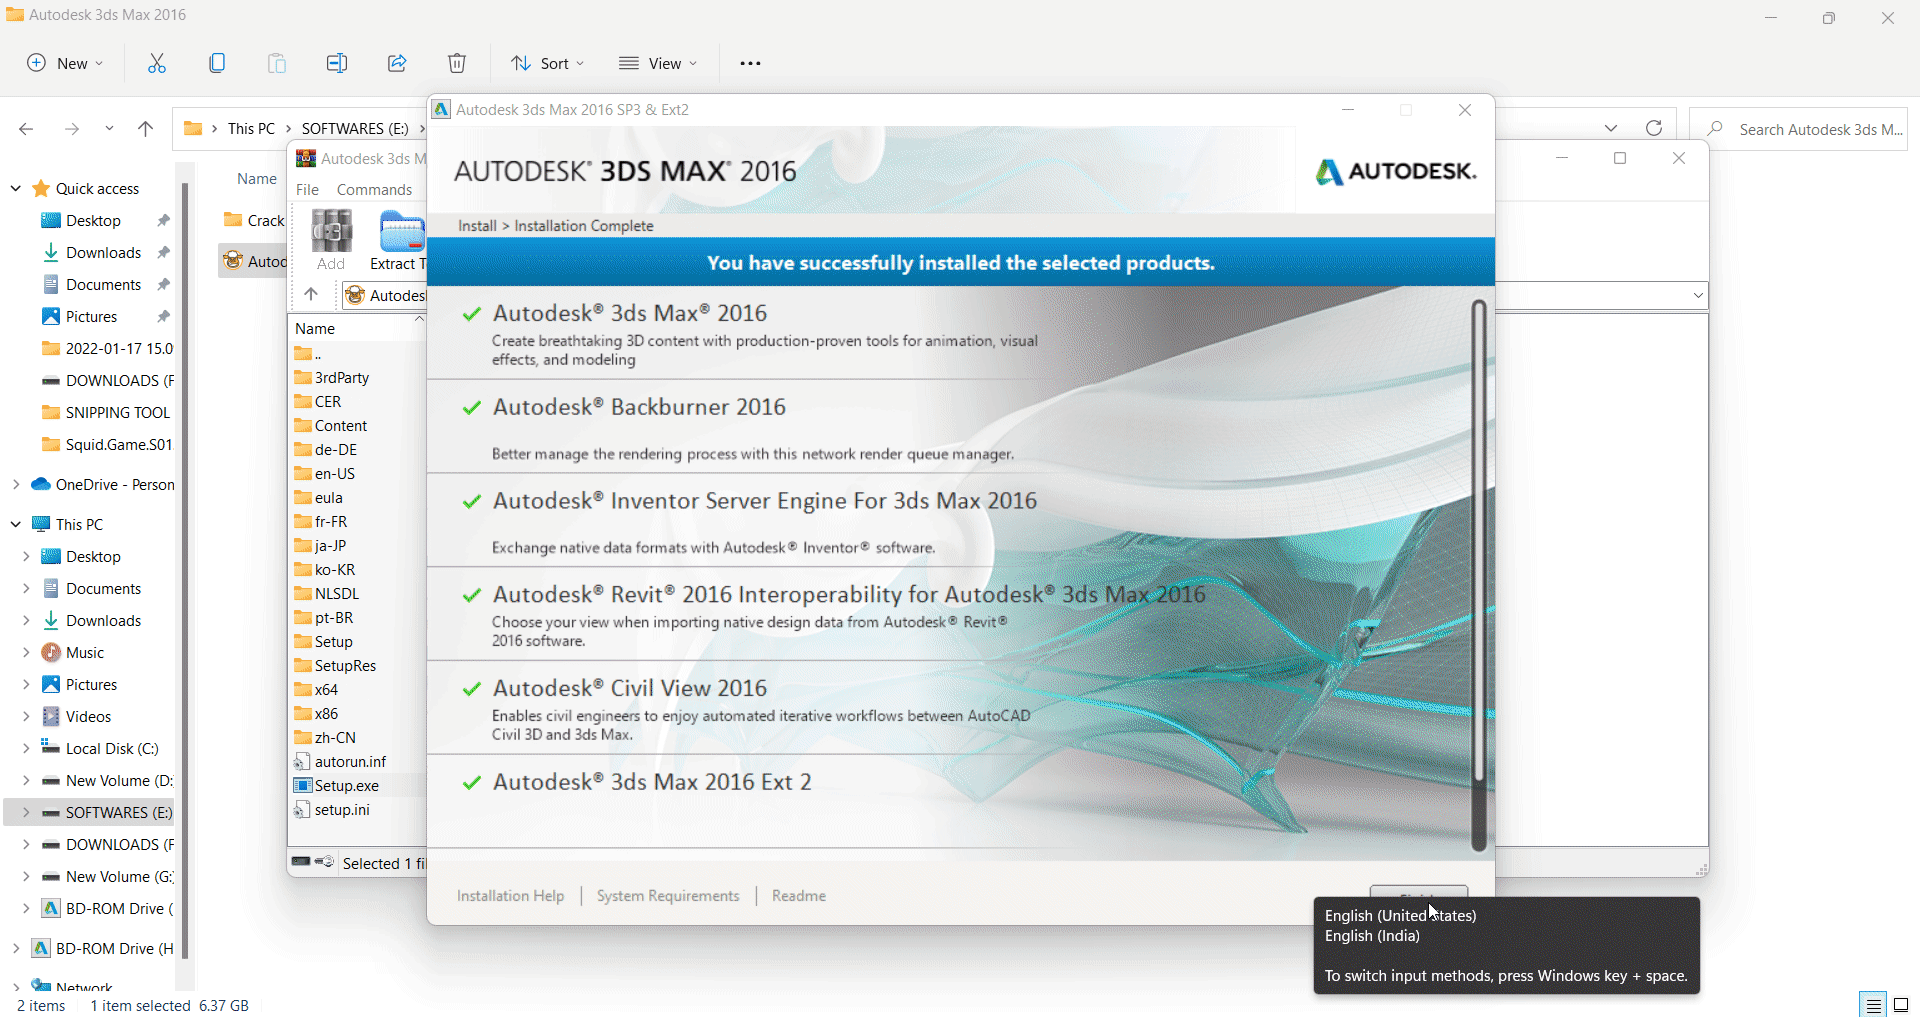Select English (India) input method
Screen dimensions: 1920x1017
click(1372, 936)
